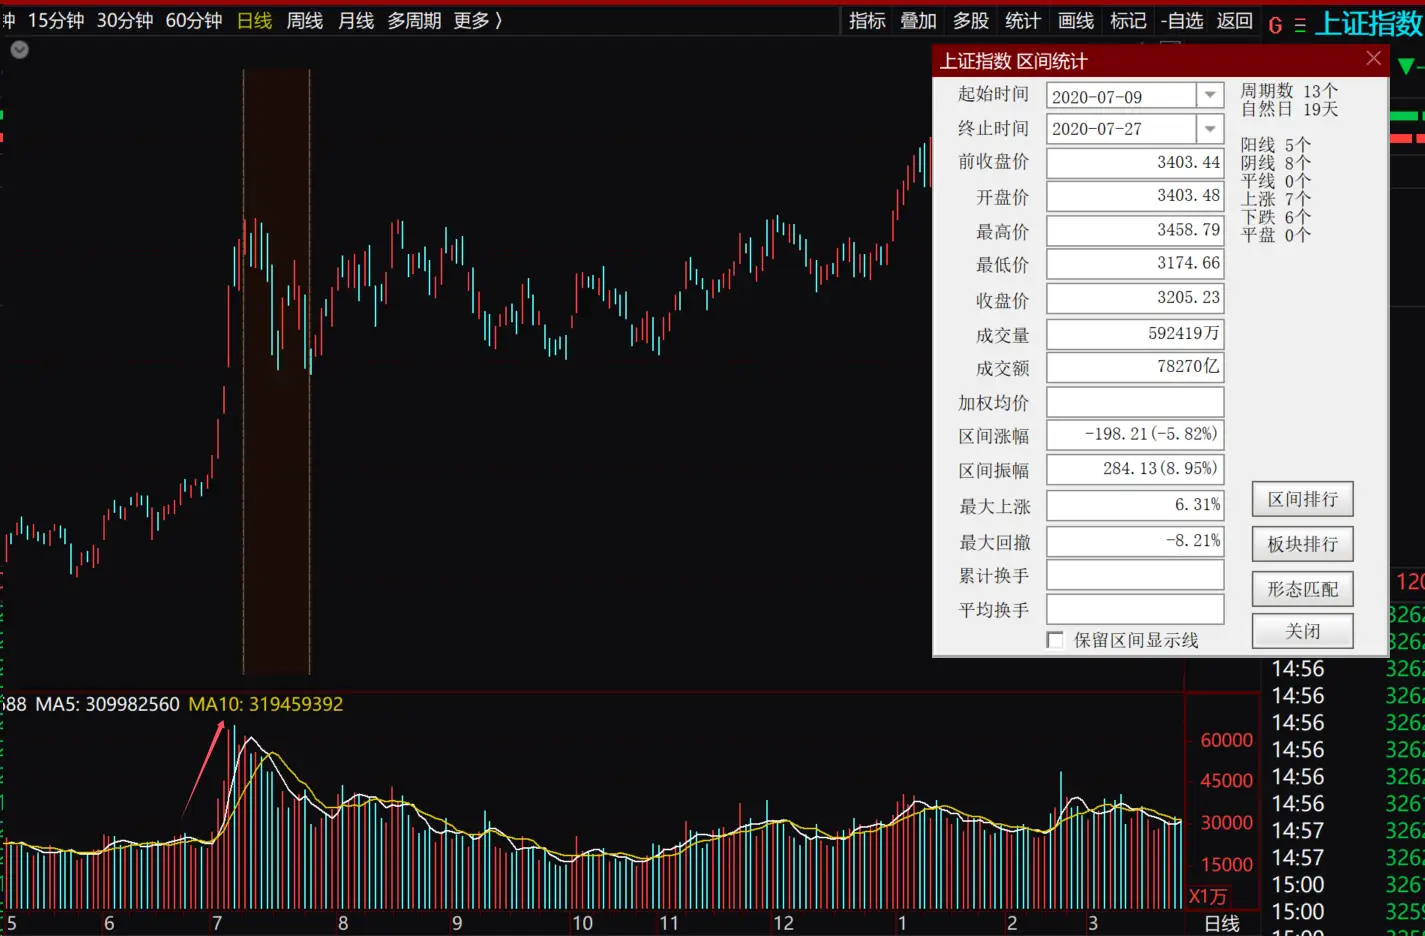Click the empty 加权均价 field

click(x=1135, y=402)
